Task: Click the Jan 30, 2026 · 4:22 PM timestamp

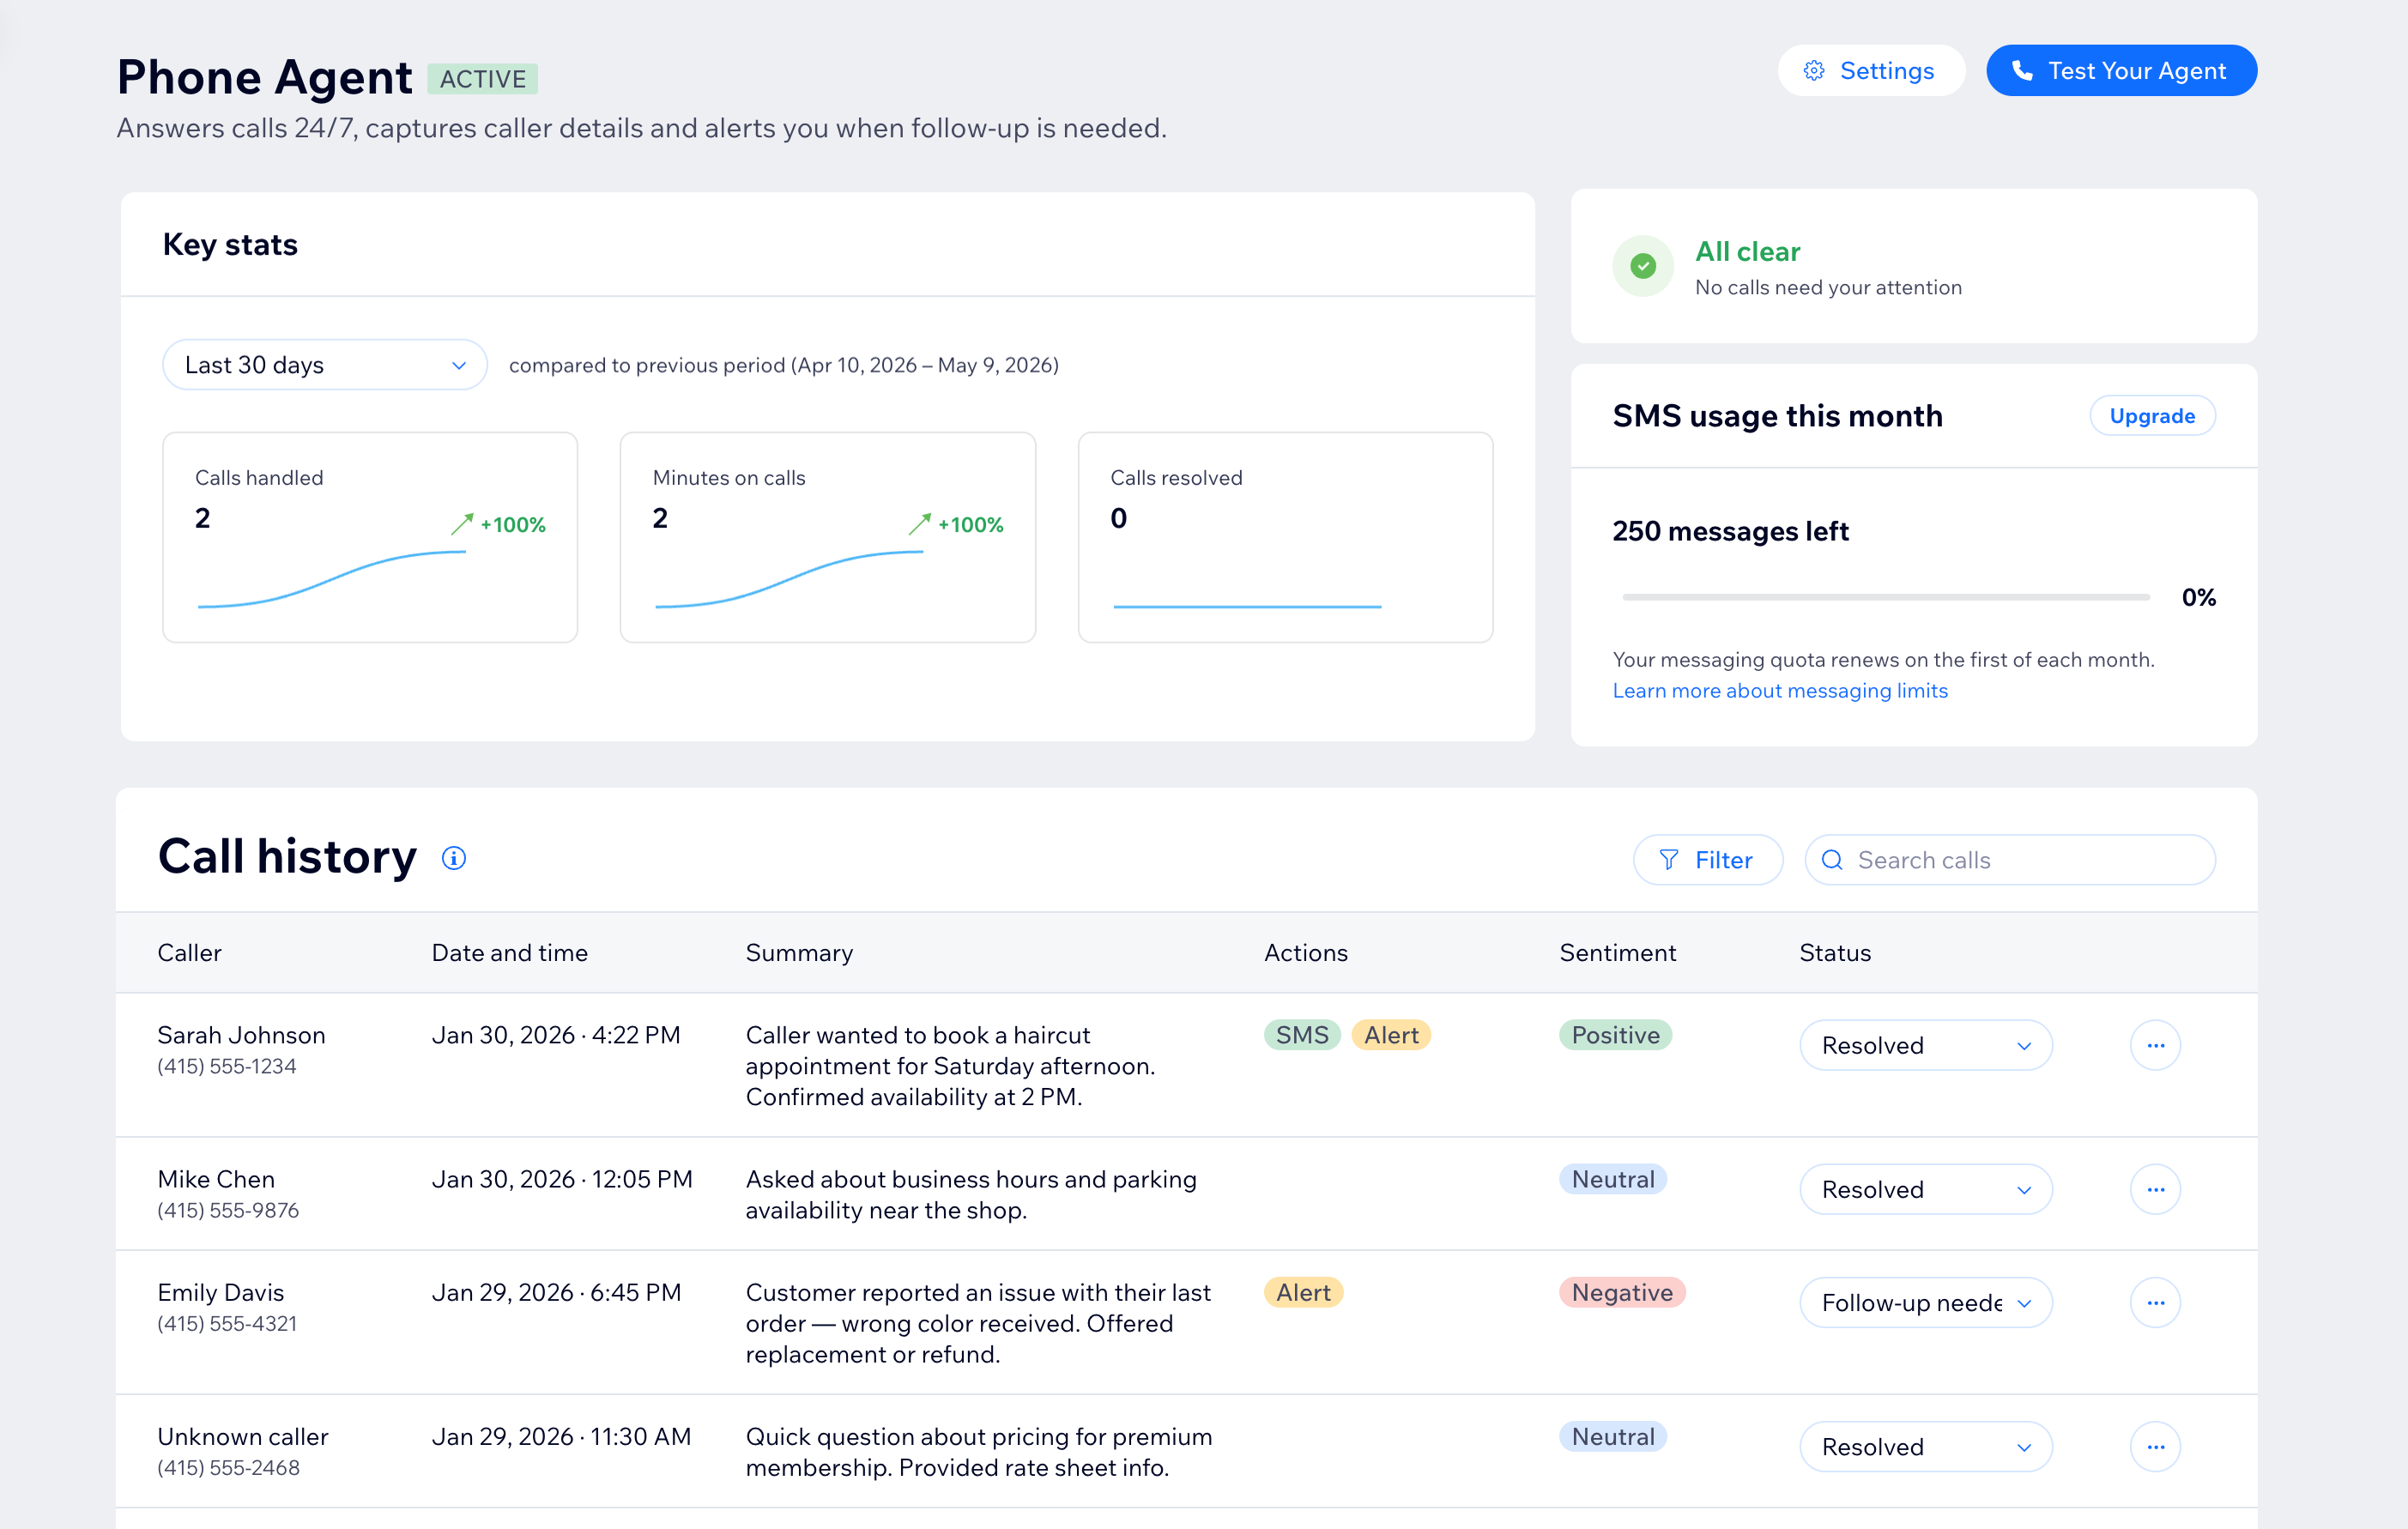Action: pyautogui.click(x=556, y=1035)
